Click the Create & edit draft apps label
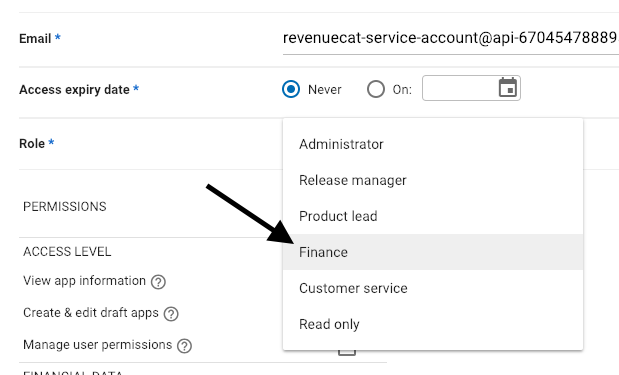 click(x=91, y=313)
